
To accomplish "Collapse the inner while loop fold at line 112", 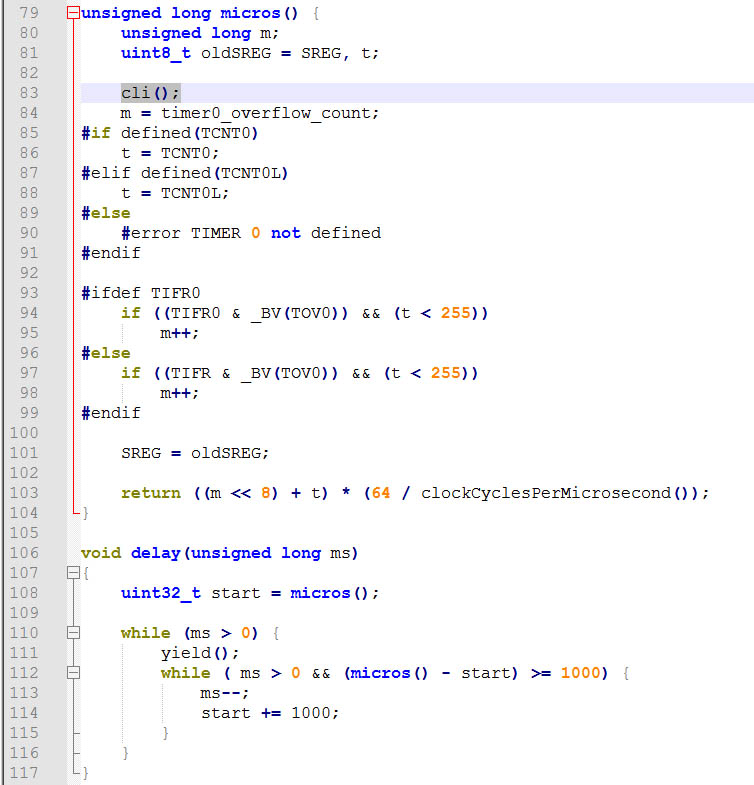I will 73,673.
